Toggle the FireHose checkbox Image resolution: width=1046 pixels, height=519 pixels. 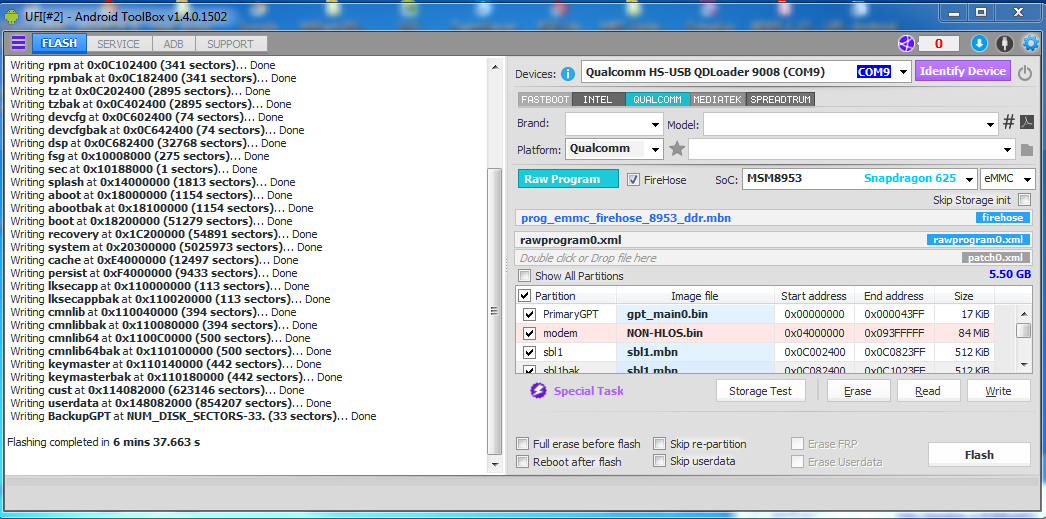[634, 179]
